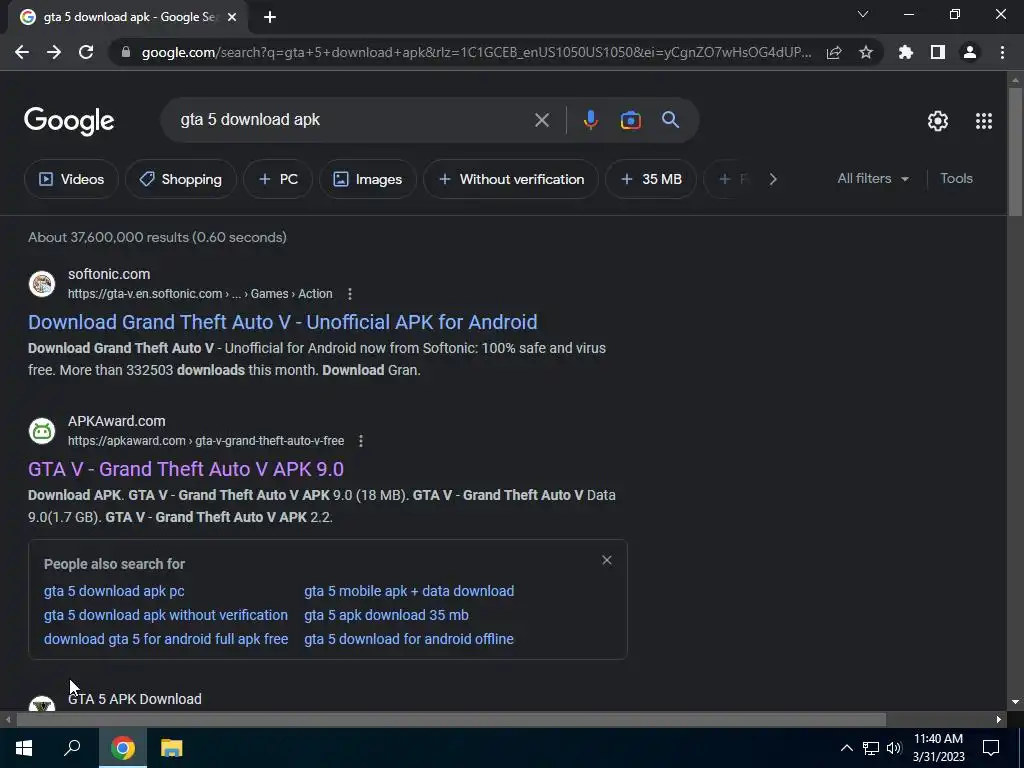Open Windows notification center
Screen dimensions: 1024x768
click(991, 748)
